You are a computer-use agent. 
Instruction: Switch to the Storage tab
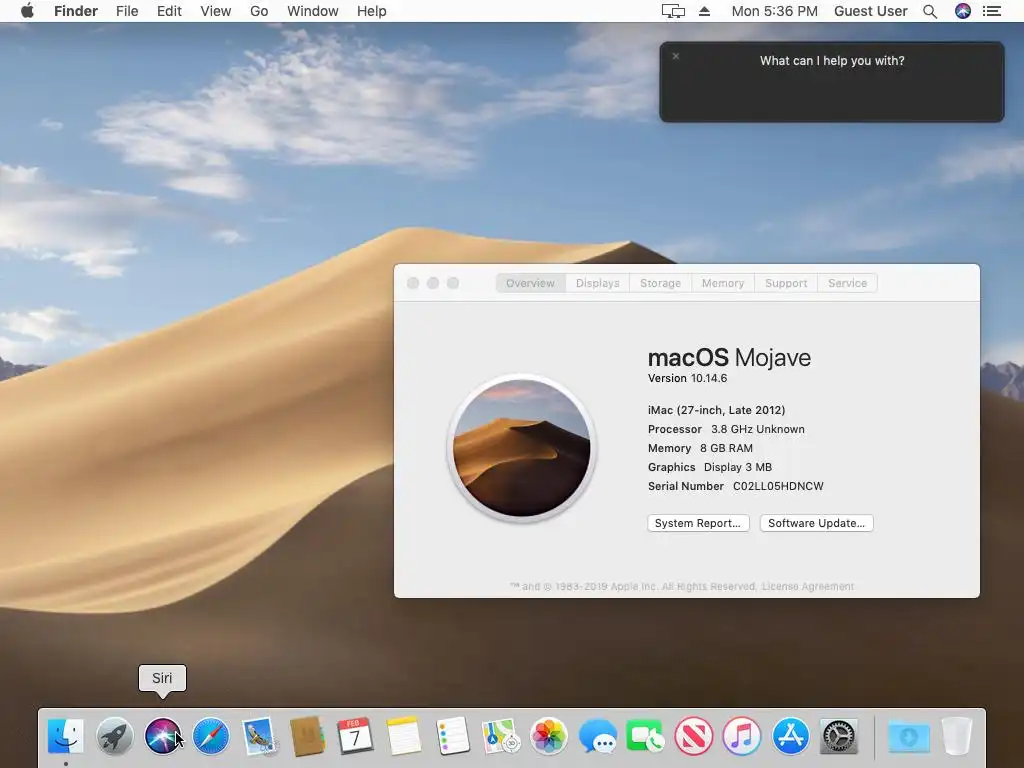coord(660,283)
